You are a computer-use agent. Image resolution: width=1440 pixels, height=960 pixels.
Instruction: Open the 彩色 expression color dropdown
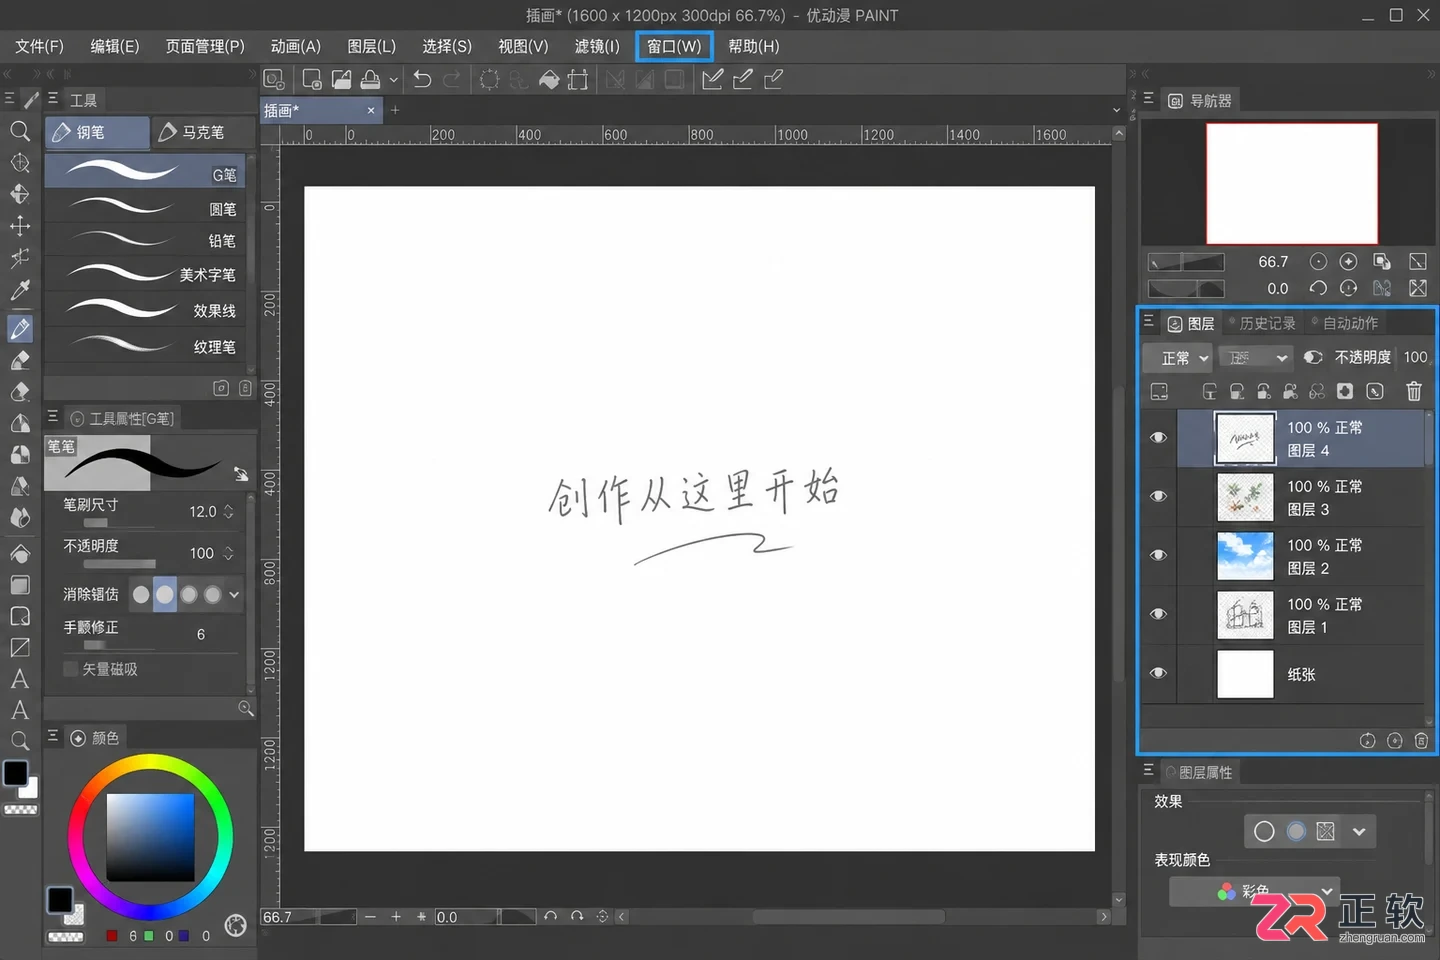click(x=1255, y=891)
